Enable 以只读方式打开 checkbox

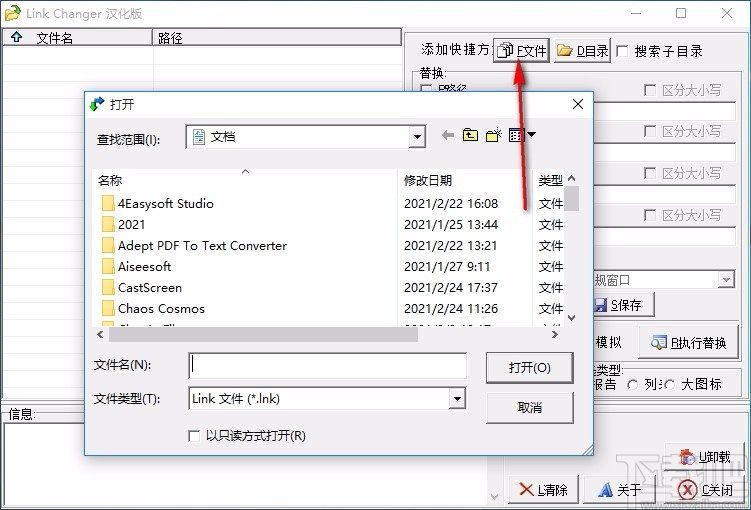[x=194, y=436]
